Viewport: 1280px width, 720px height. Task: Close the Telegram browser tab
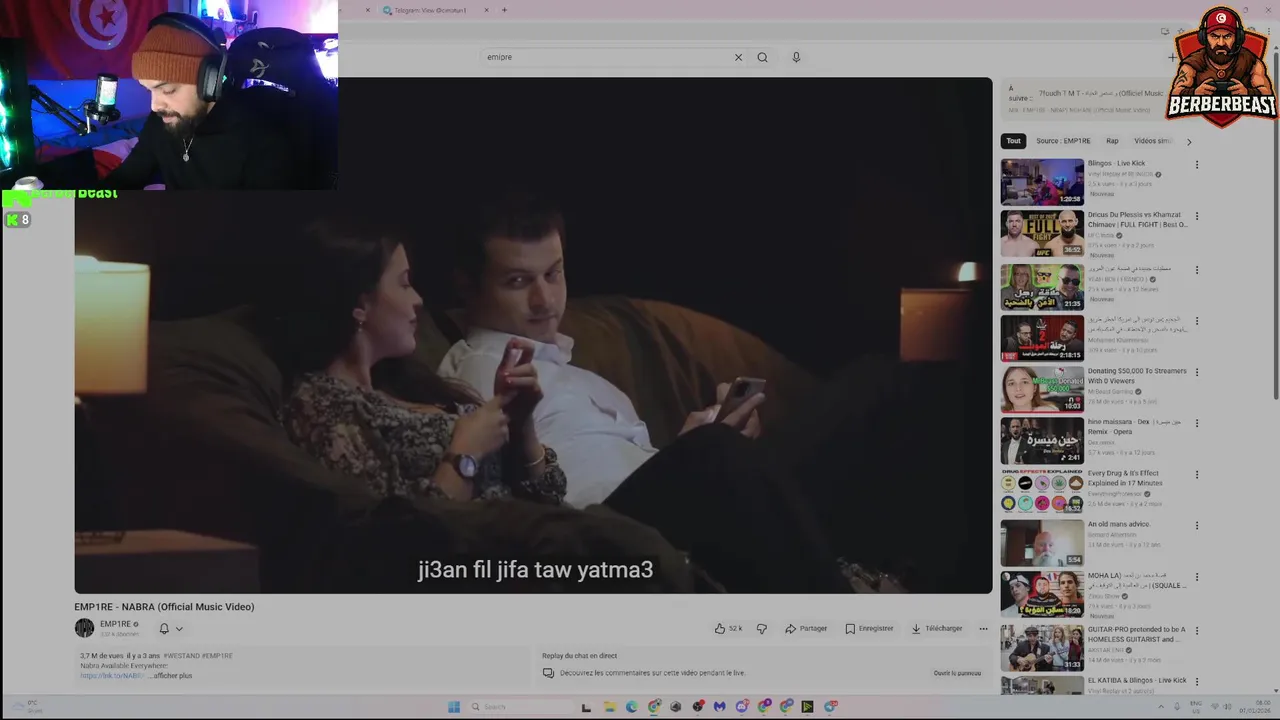pyautogui.click(x=487, y=10)
